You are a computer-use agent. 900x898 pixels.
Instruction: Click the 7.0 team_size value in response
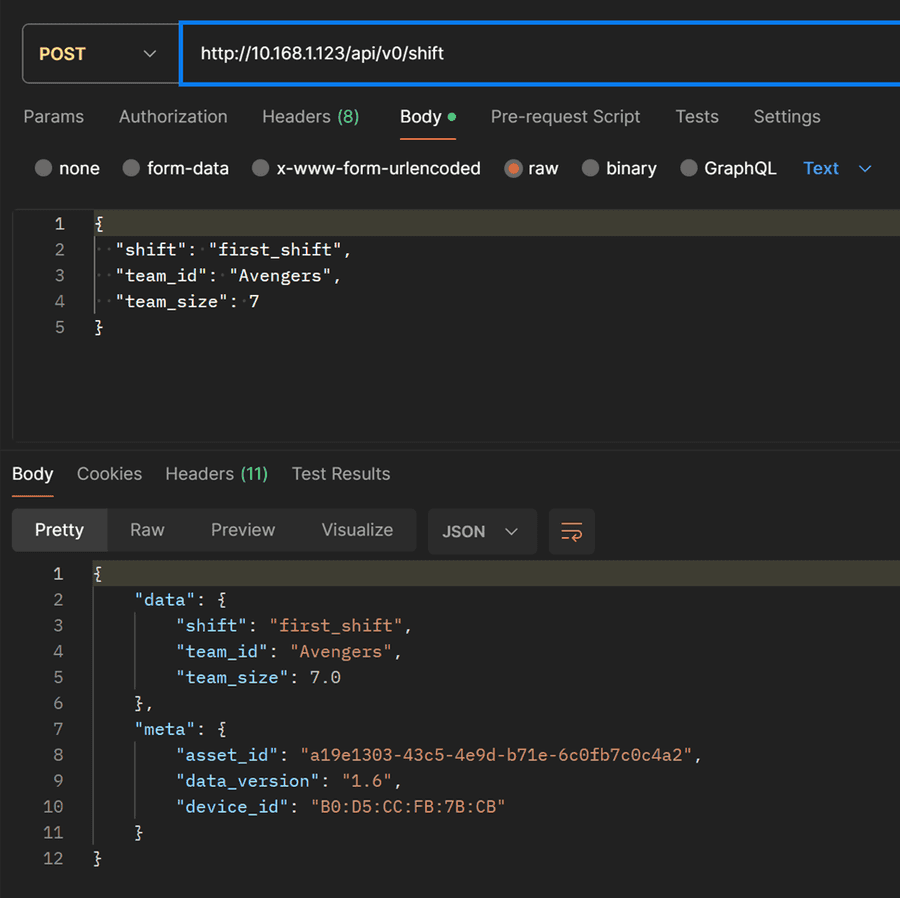(x=325, y=678)
